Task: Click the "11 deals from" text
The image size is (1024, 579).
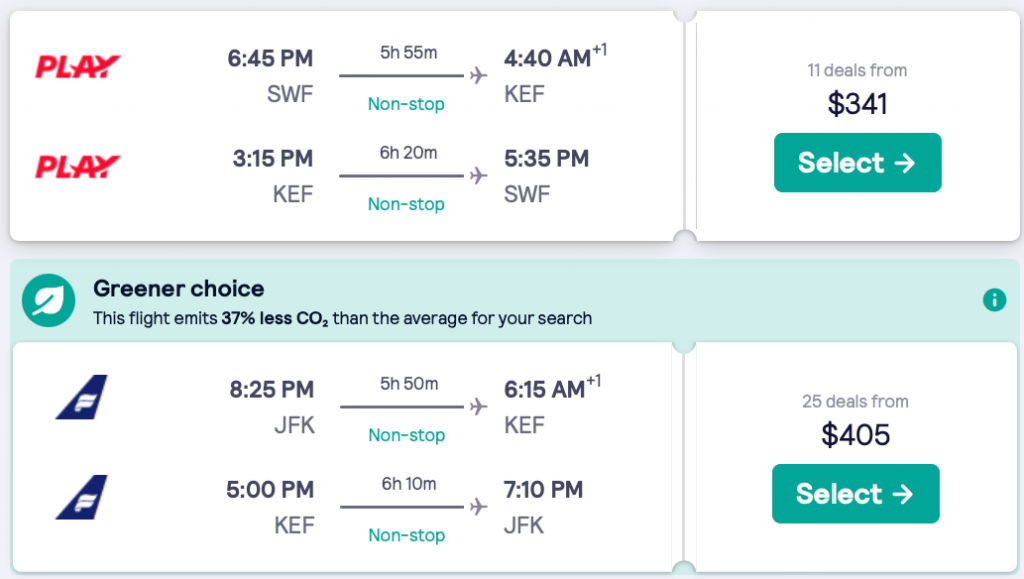Action: (857, 70)
